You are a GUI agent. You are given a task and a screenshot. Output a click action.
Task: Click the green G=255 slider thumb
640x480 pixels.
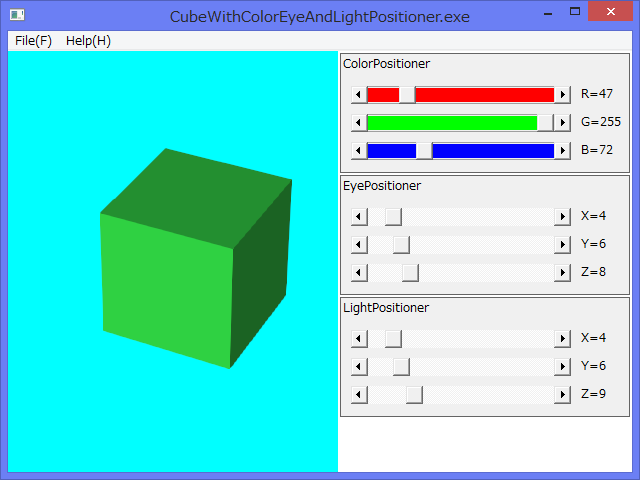click(x=545, y=122)
